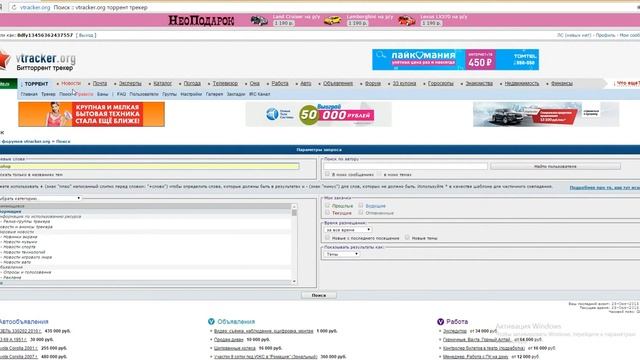This screenshot has height=360, width=640.
Task: Open the Трекер submenu link
Action: coord(48,94)
